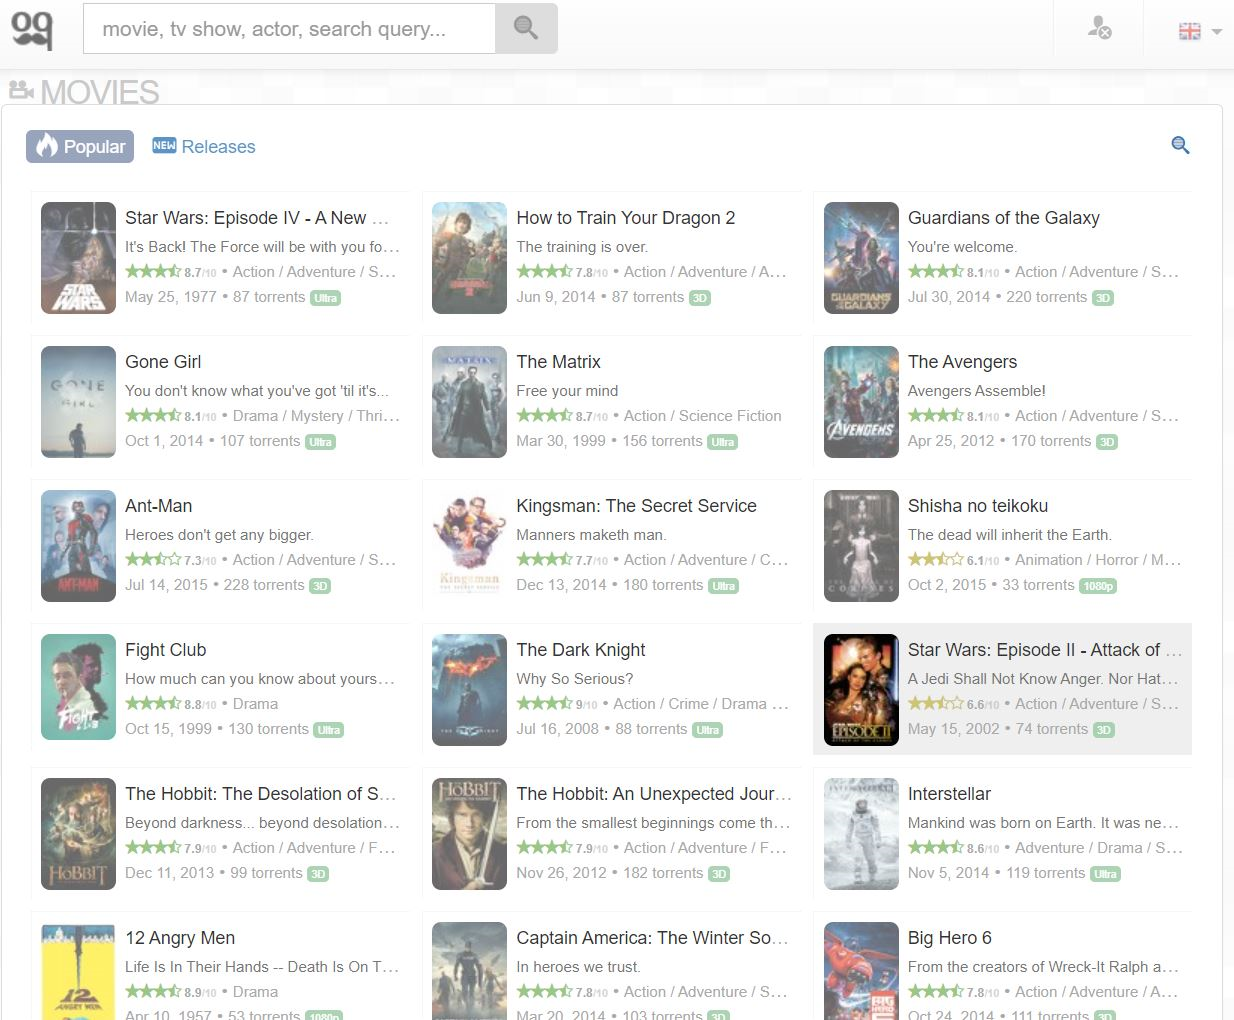
Task: Open Guardians of the Galaxy poster
Action: pos(861,258)
